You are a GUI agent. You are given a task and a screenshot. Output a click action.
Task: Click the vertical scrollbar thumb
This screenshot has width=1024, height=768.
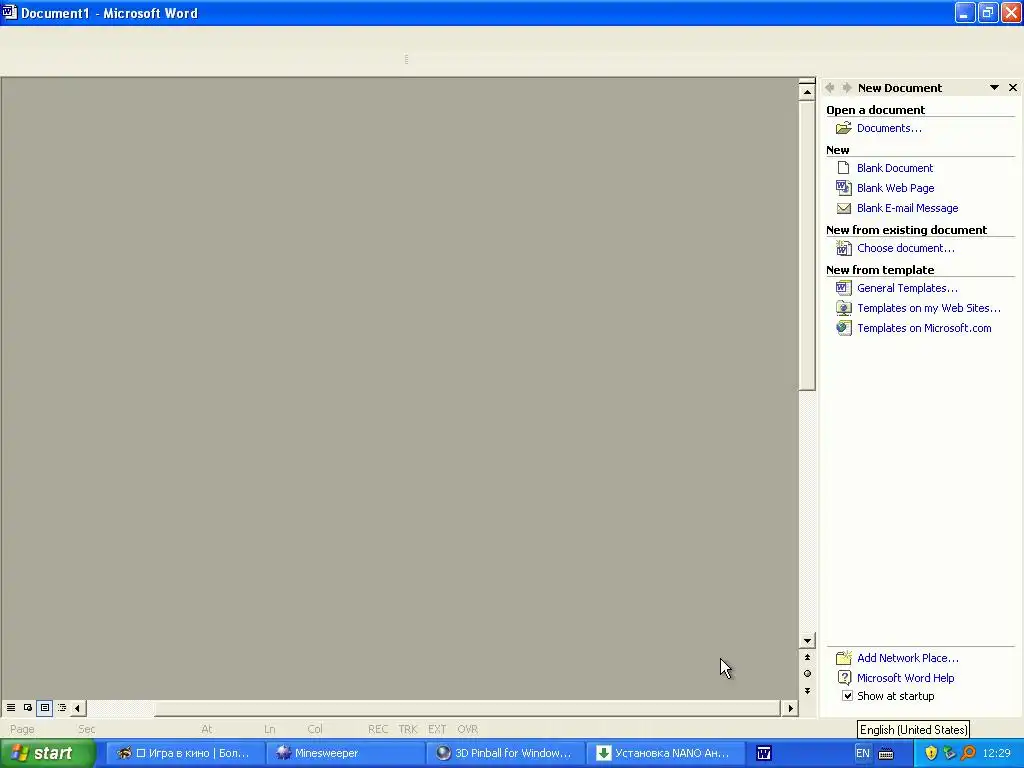[x=807, y=245]
